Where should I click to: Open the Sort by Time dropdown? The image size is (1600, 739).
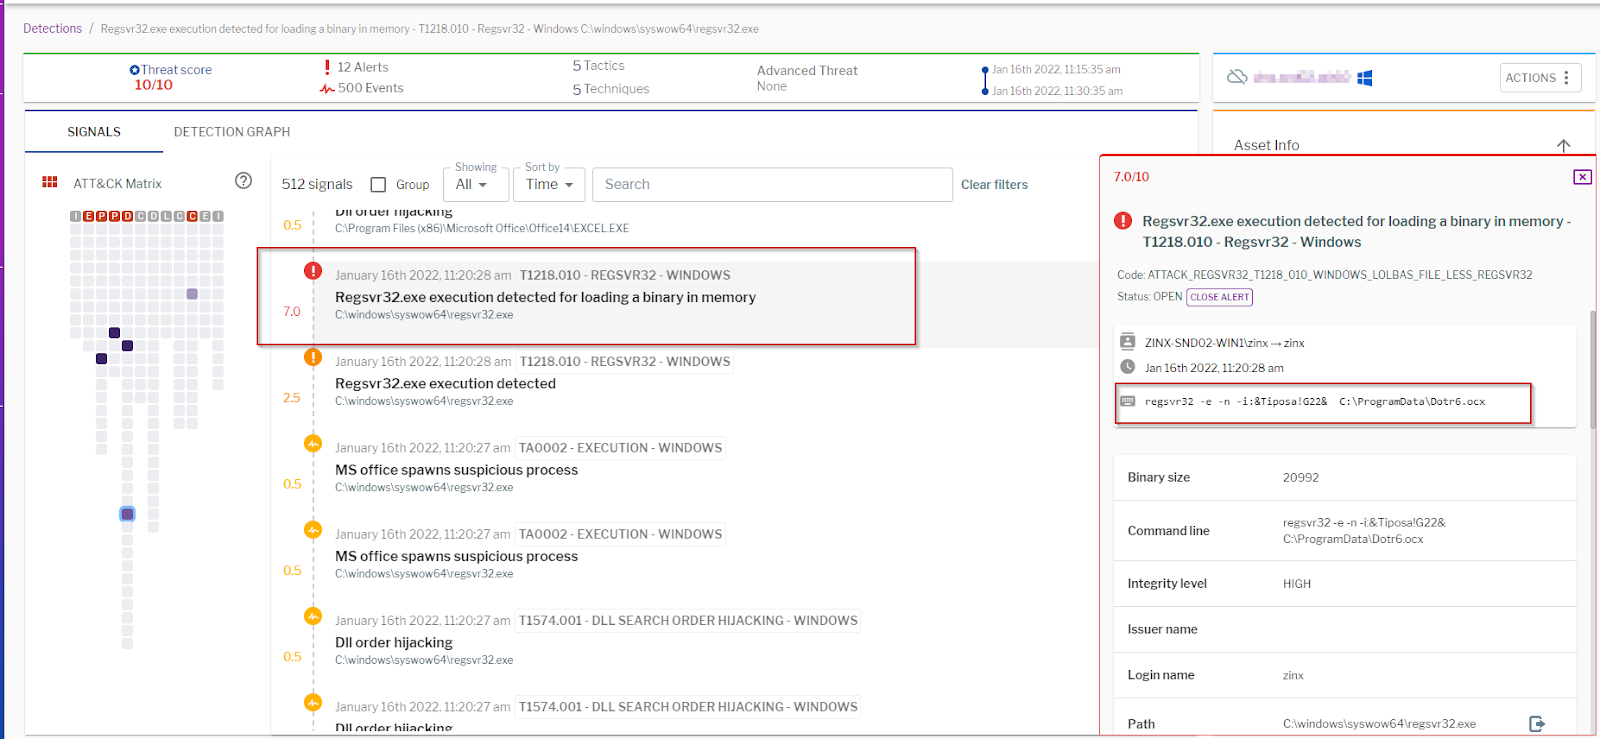(549, 185)
